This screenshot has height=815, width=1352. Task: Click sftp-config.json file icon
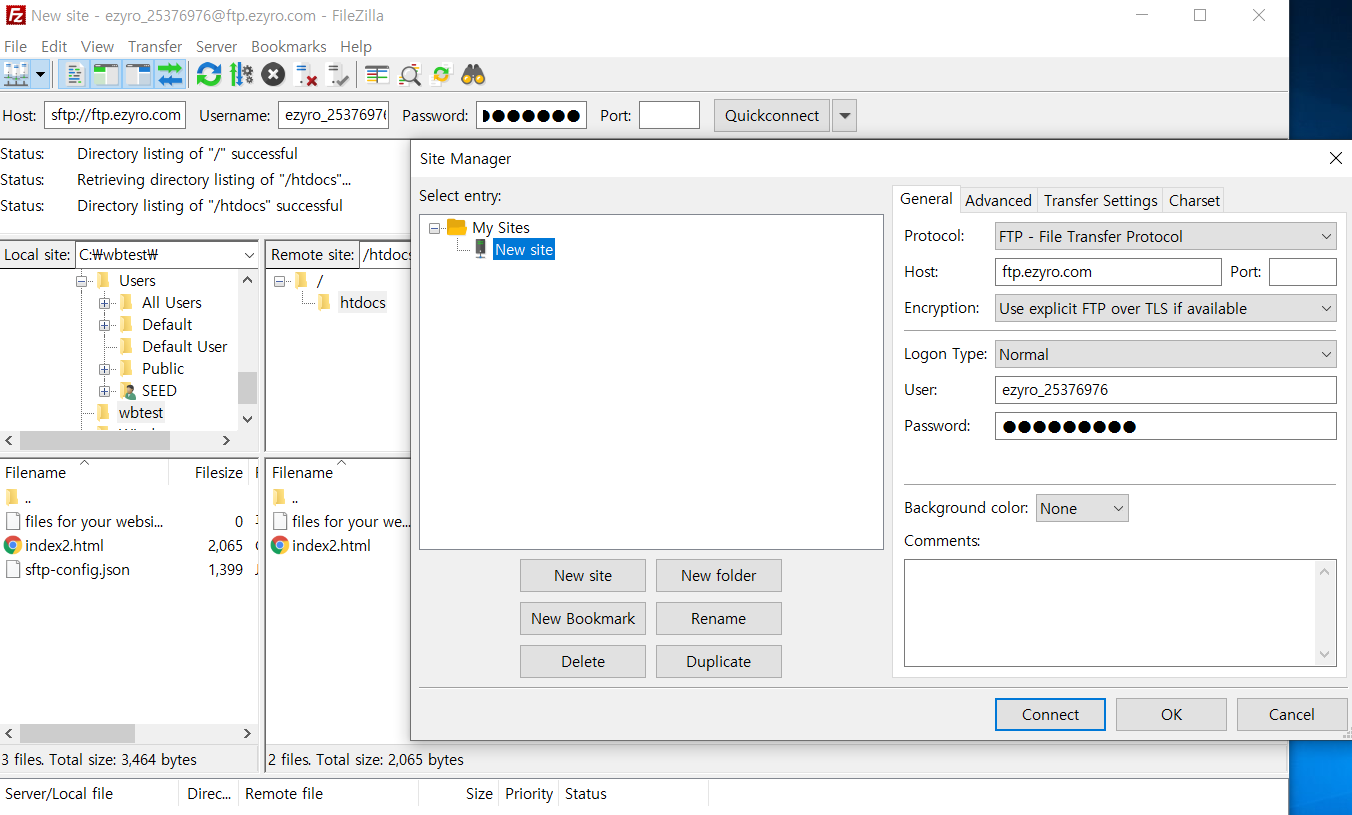tap(13, 569)
